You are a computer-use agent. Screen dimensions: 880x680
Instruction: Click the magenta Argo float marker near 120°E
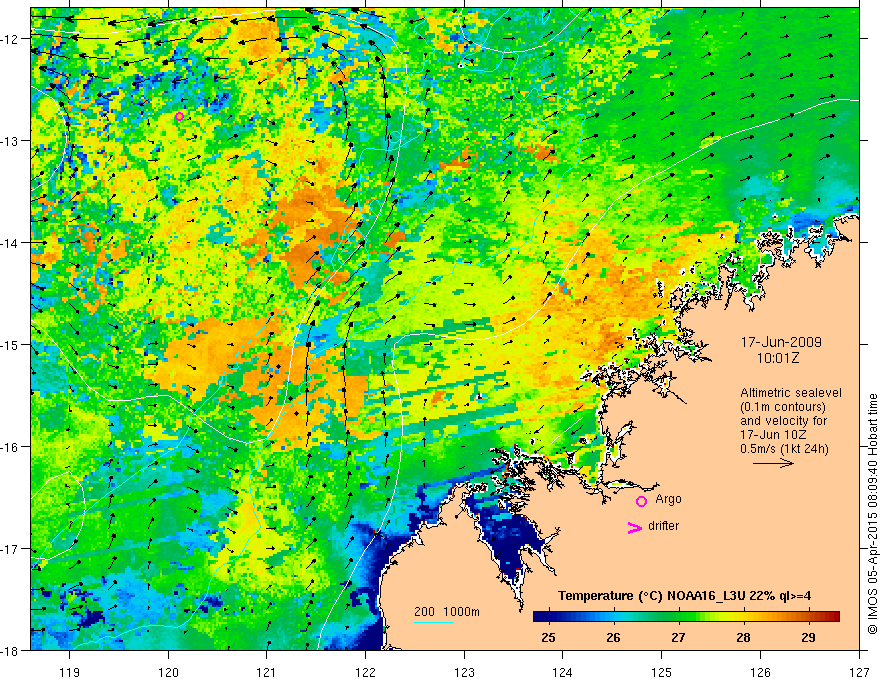(179, 117)
